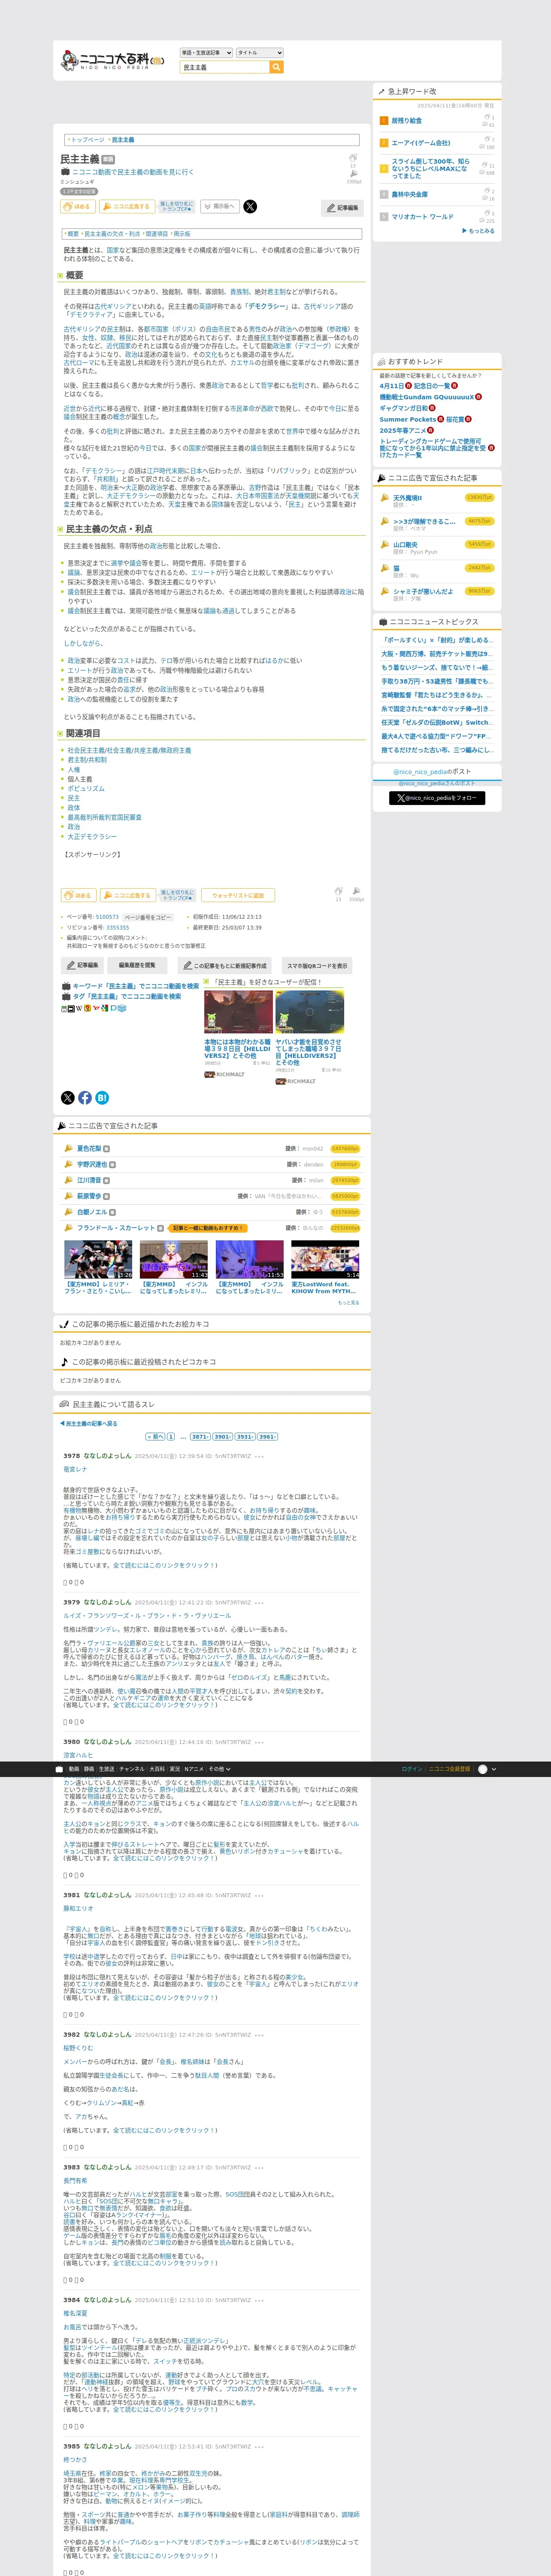The width and height of the screenshot is (551, 2576).
Task: Click 生放送 in dark service bar
Action: click(x=106, y=1769)
